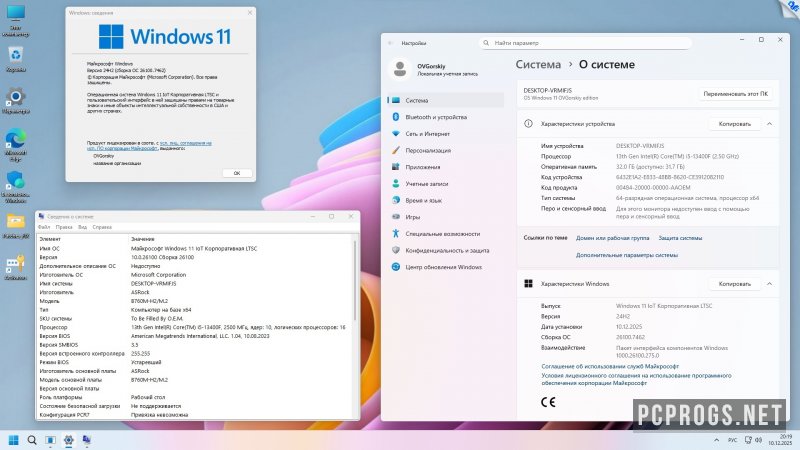This screenshot has height=450, width=800.
Task: Open the Правка menu in System Information
Action: (64, 227)
